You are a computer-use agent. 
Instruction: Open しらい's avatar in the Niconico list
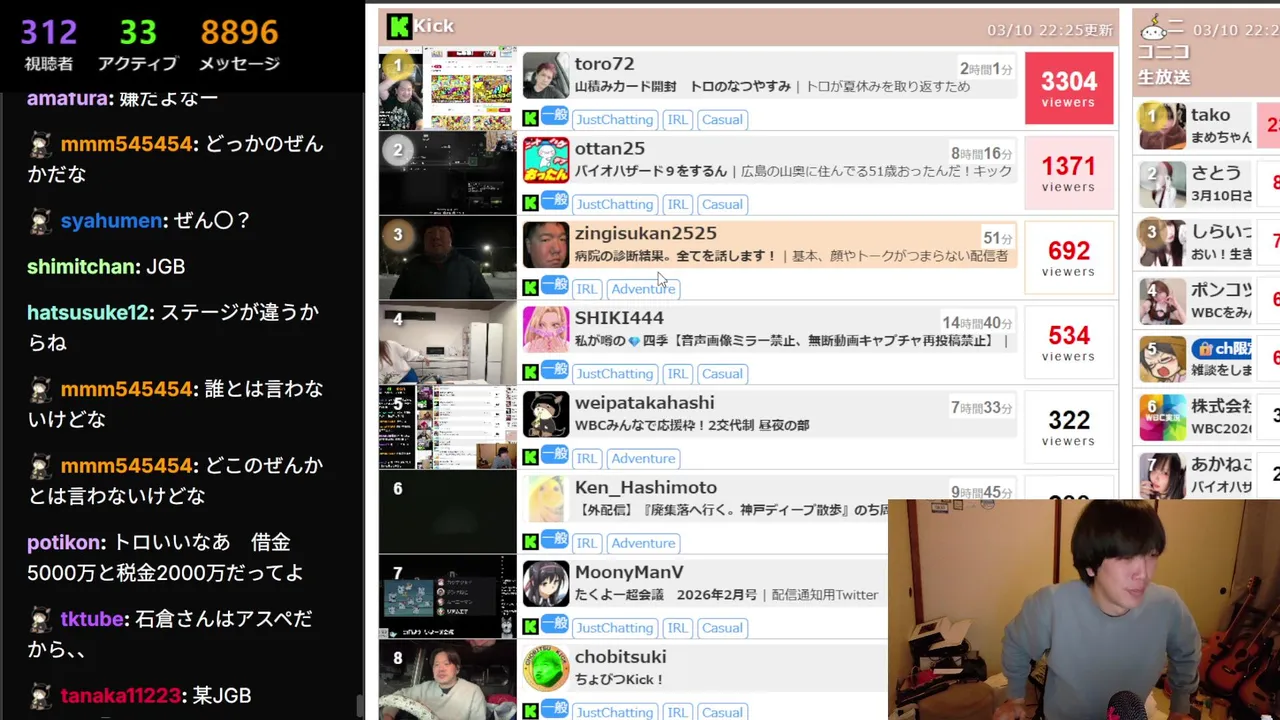coord(1162,242)
